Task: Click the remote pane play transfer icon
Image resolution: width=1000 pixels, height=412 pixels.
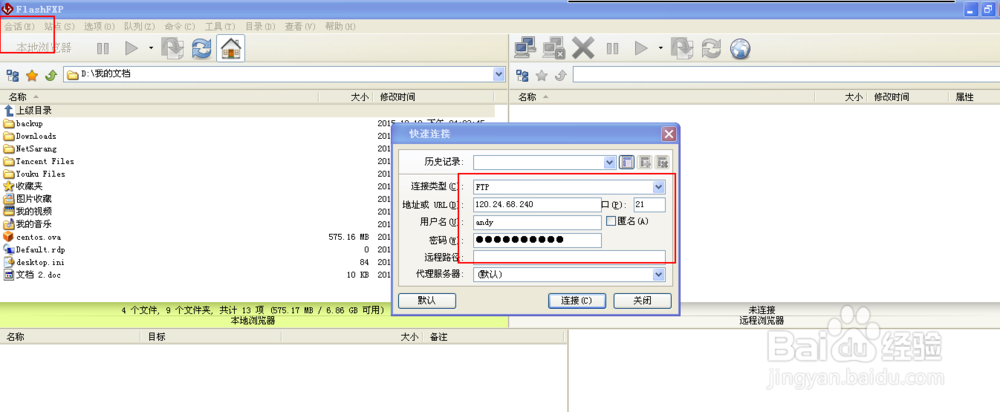Action: pyautogui.click(x=641, y=48)
